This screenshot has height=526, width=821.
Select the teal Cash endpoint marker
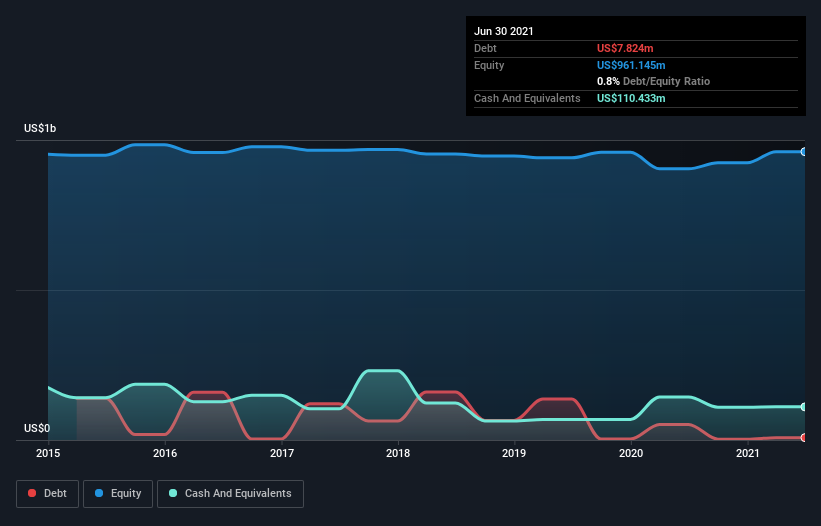(x=804, y=407)
